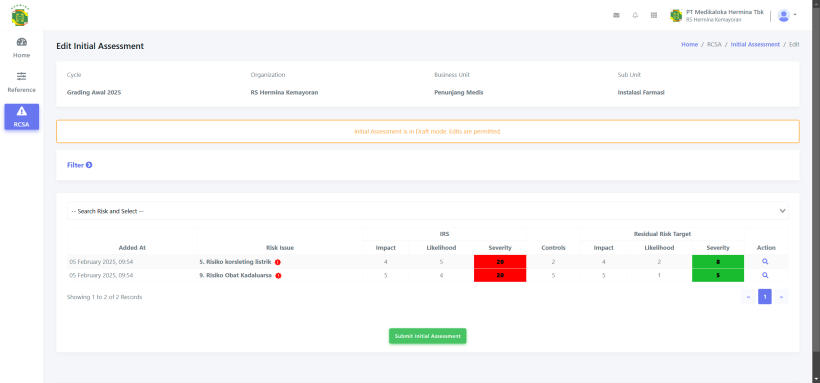Click the Draft mode notice banner
This screenshot has width=820, height=383.
[x=427, y=131]
